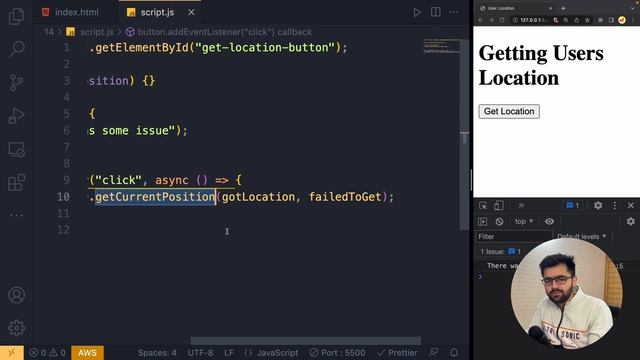Clear the console
The height and width of the screenshot is (360, 640).
pos(499,222)
